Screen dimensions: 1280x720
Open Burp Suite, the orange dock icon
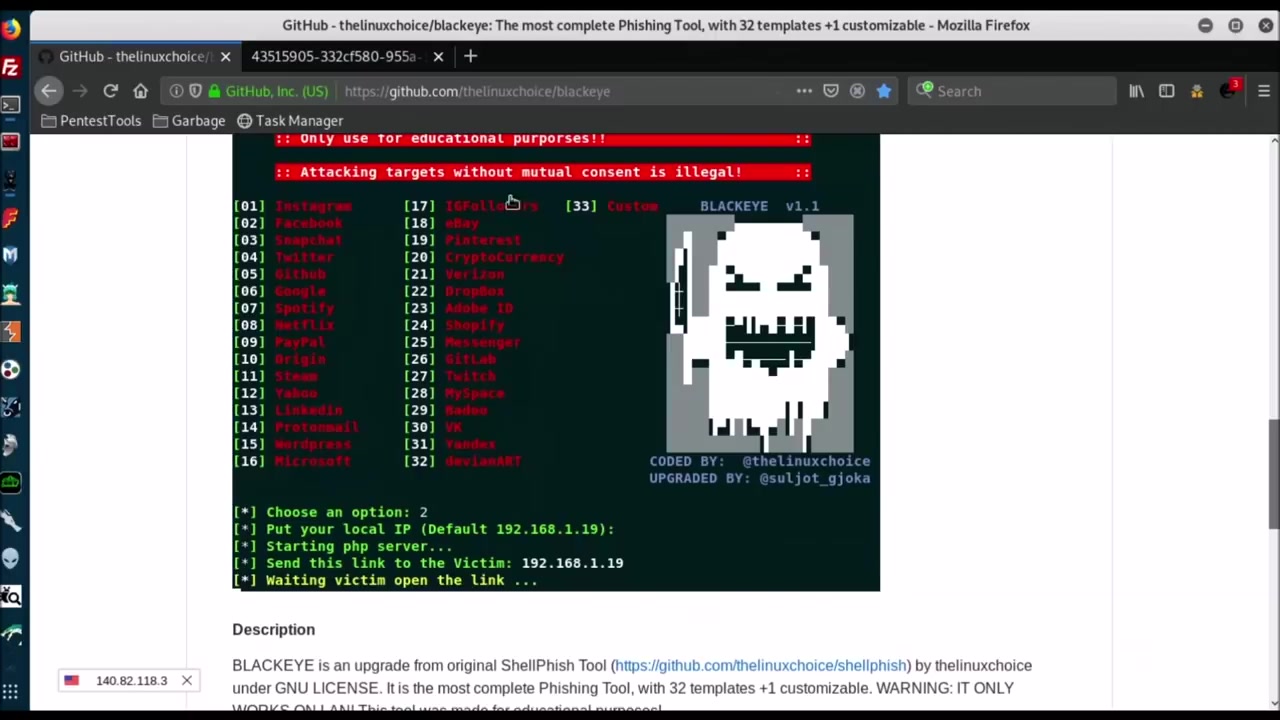click(10, 332)
